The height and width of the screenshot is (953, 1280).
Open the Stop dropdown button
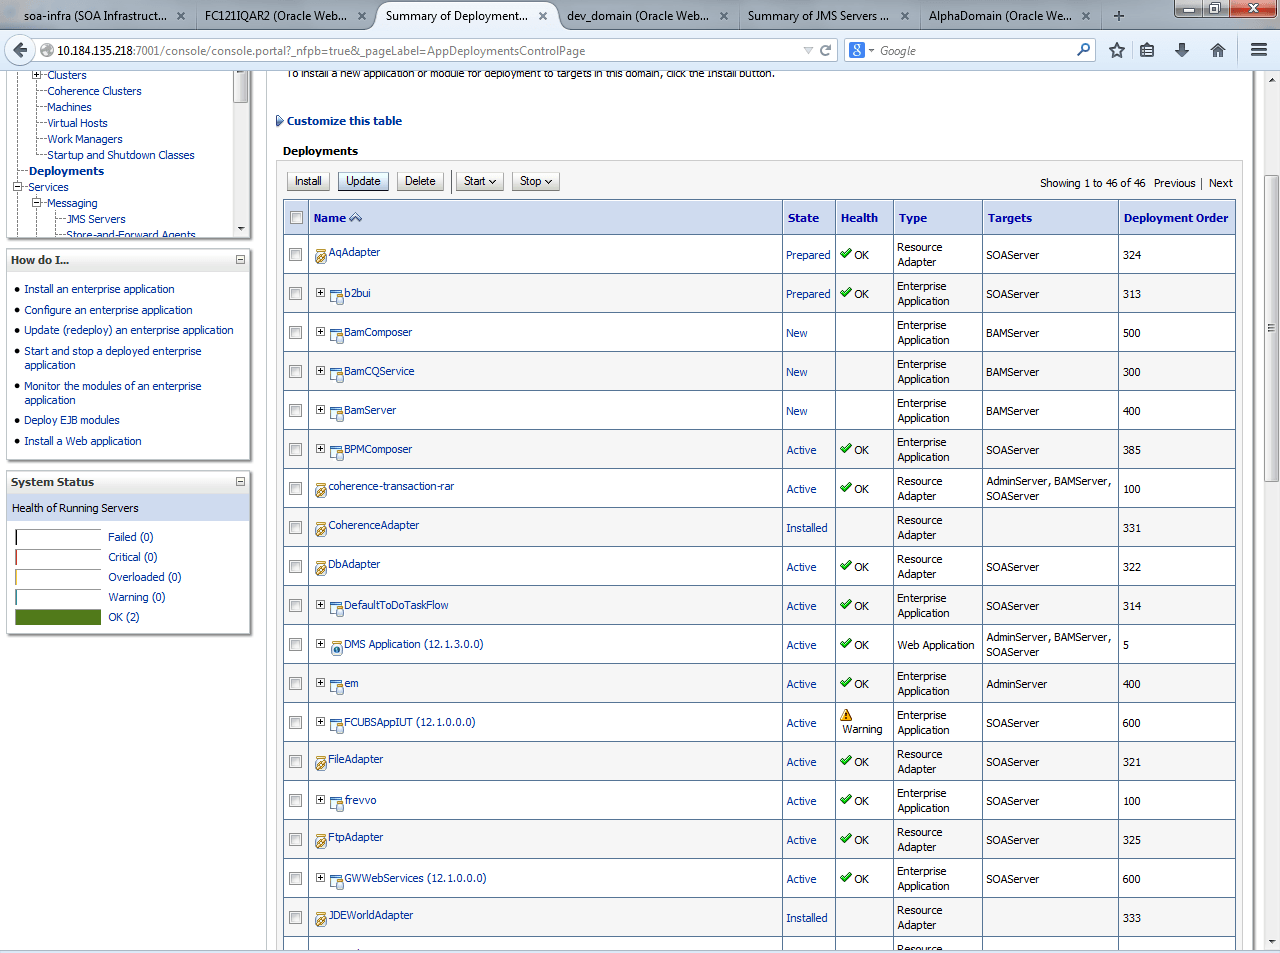point(536,181)
